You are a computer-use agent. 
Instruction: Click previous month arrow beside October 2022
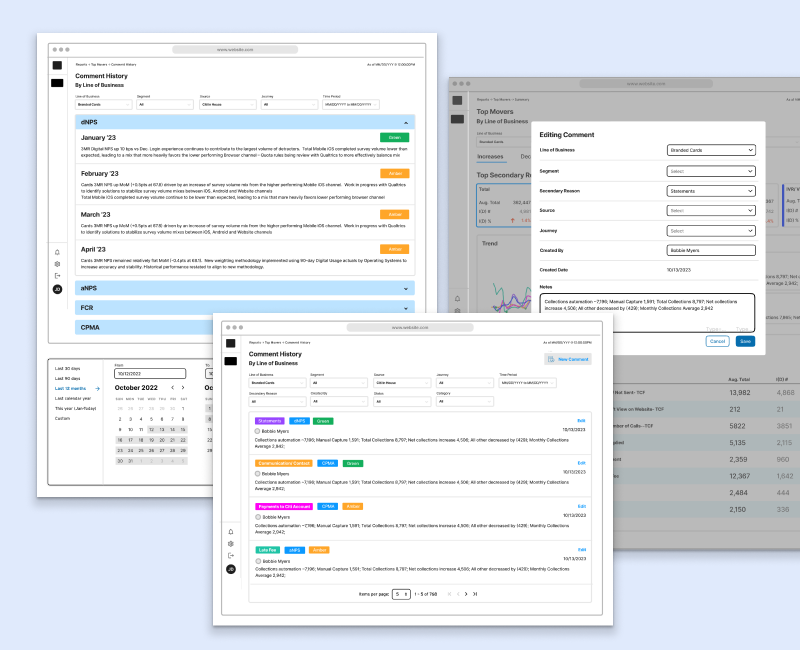coord(172,388)
